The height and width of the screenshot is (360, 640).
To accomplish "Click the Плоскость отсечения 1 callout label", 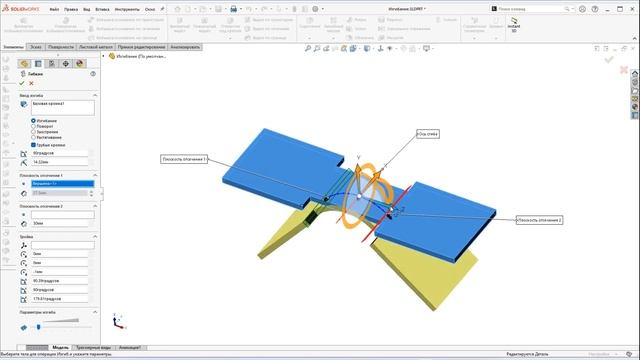I will click(184, 159).
